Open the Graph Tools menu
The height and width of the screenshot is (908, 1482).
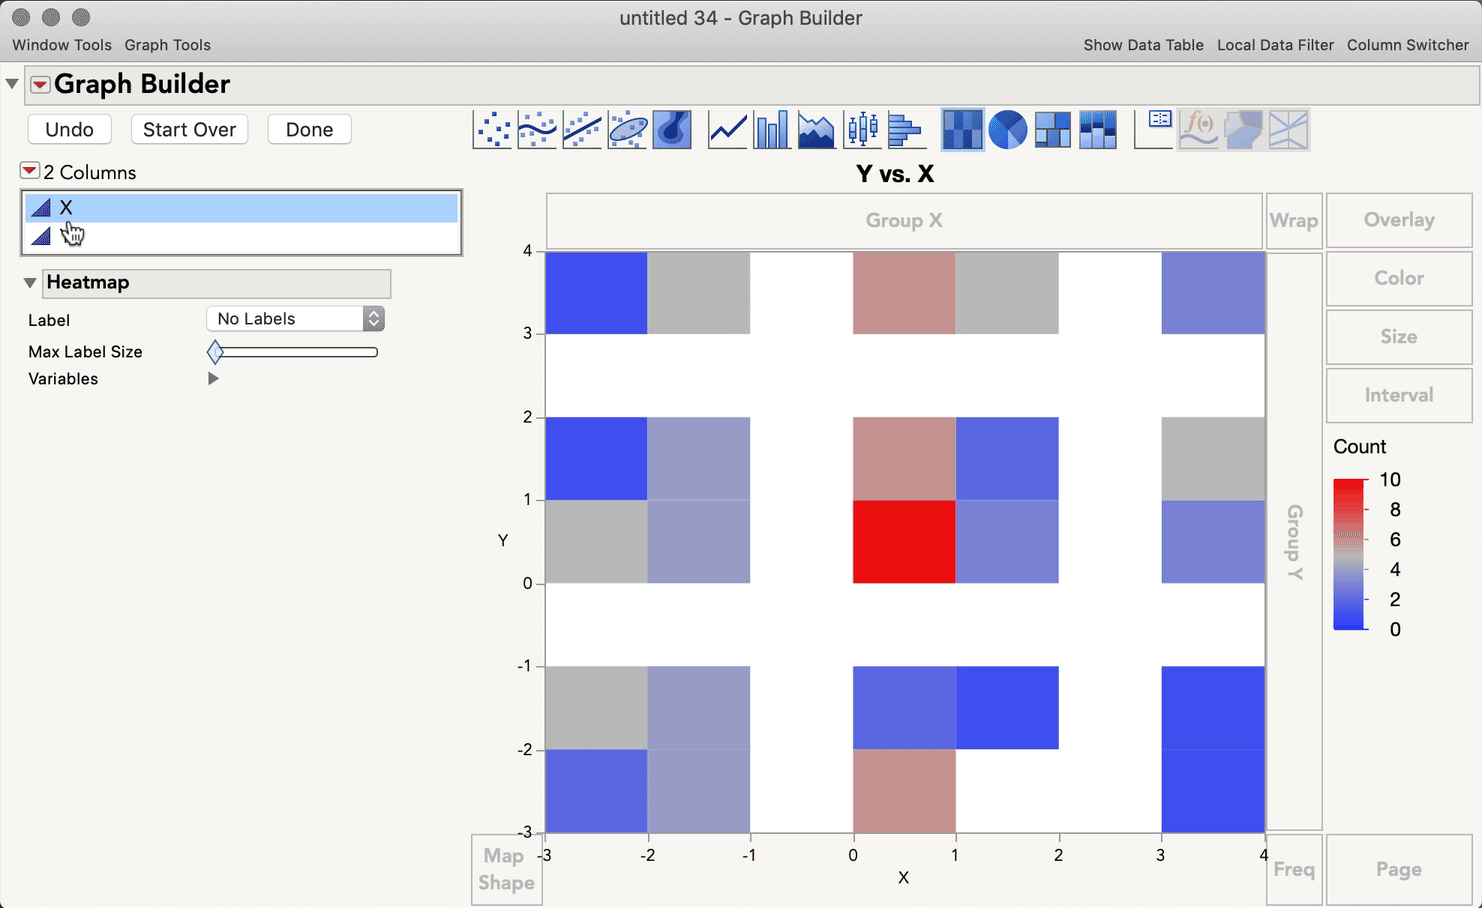click(167, 45)
